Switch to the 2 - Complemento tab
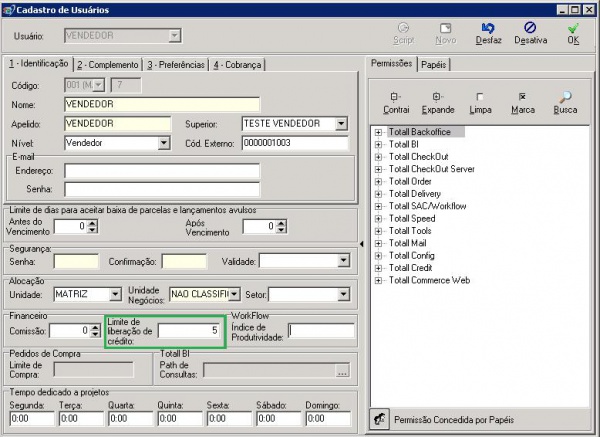Viewport: 600px width, 437px height. click(x=108, y=64)
